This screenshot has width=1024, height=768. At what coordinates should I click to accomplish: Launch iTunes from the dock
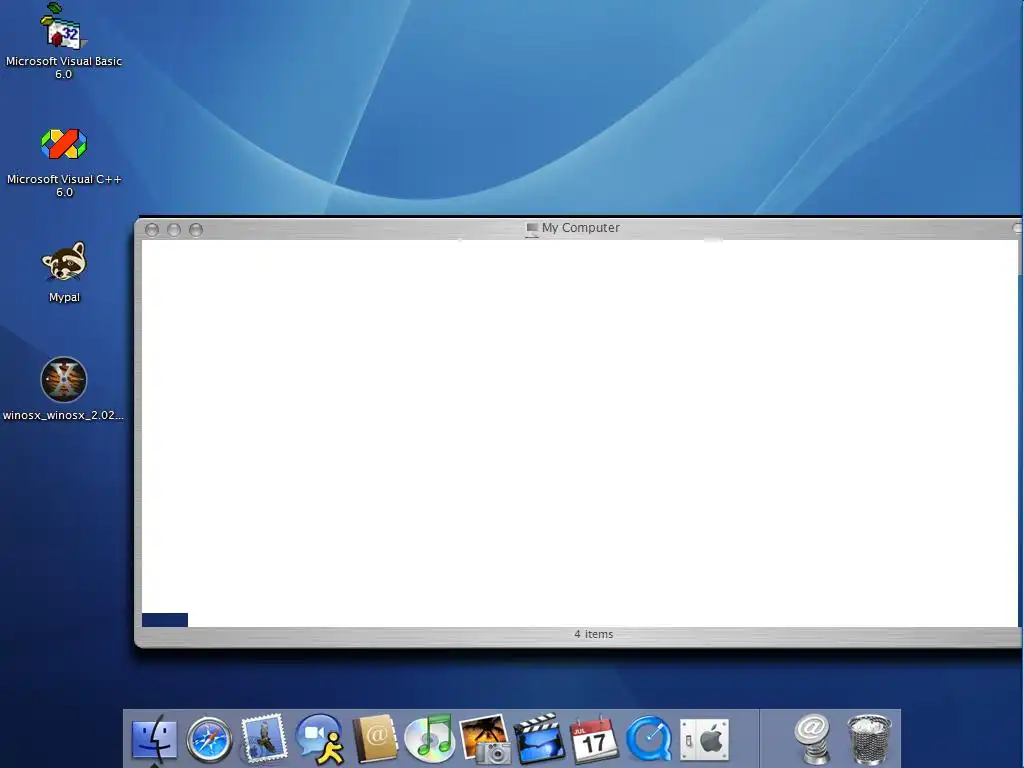429,739
